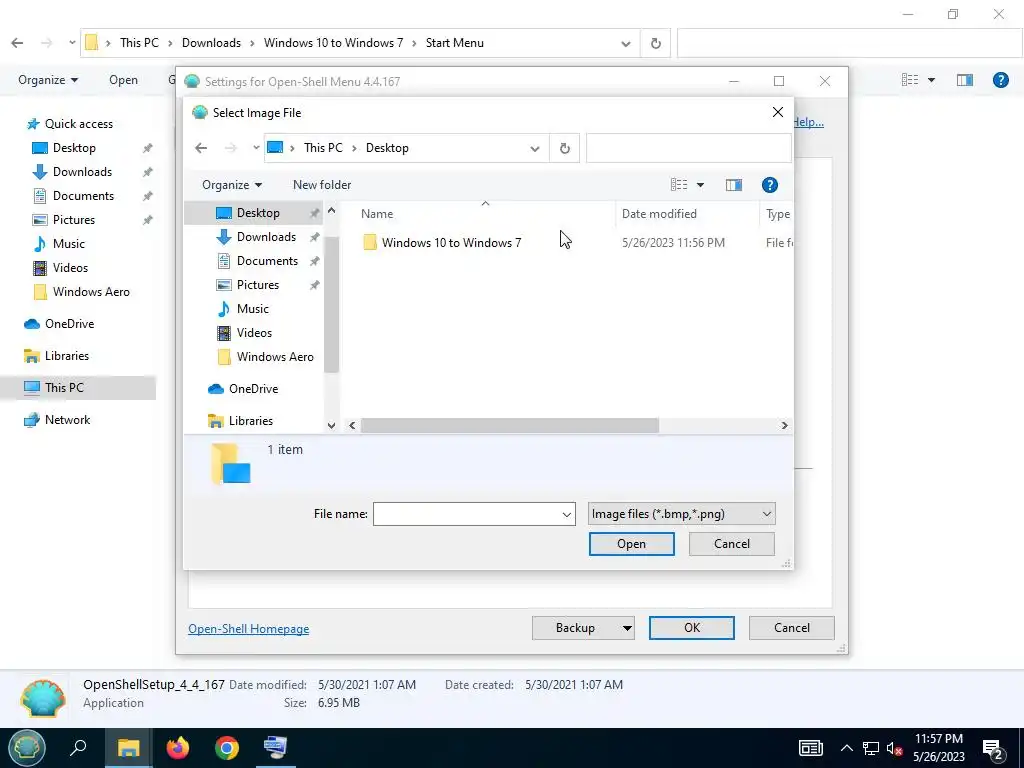1024x768 pixels.
Task: Change view layout icon in the dialog
Action: coord(679,185)
